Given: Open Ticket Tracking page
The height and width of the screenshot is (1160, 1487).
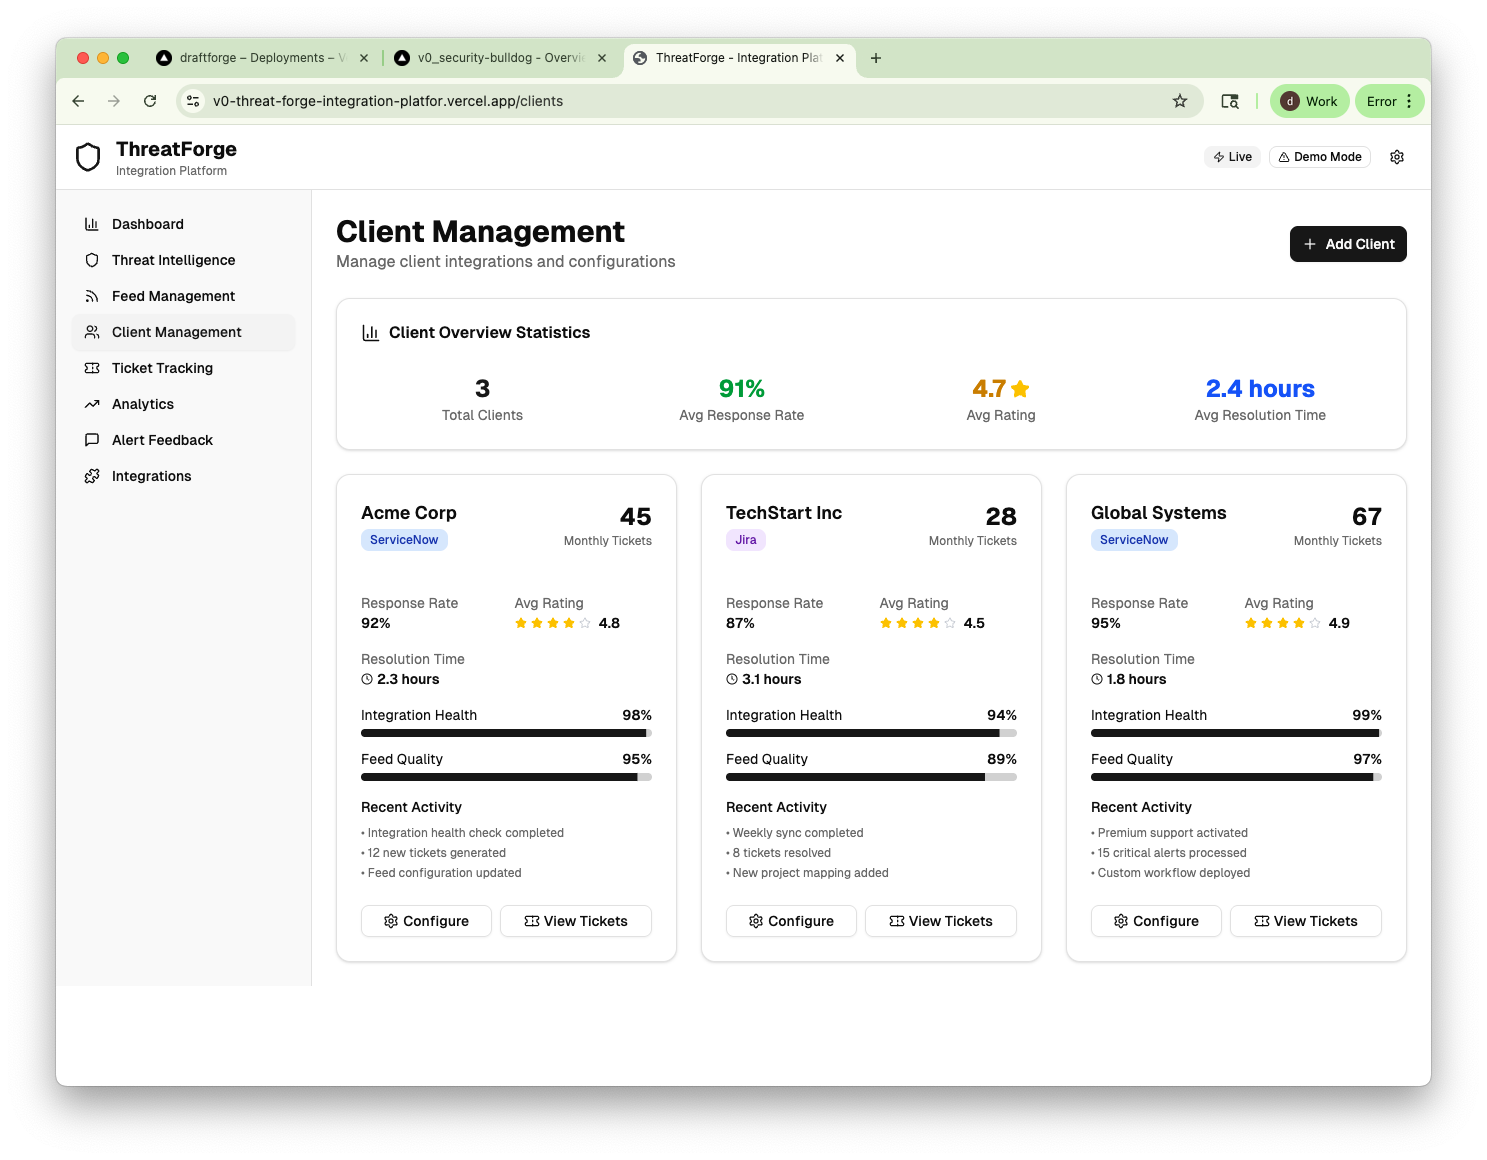Looking at the screenshot, I should 183,368.
